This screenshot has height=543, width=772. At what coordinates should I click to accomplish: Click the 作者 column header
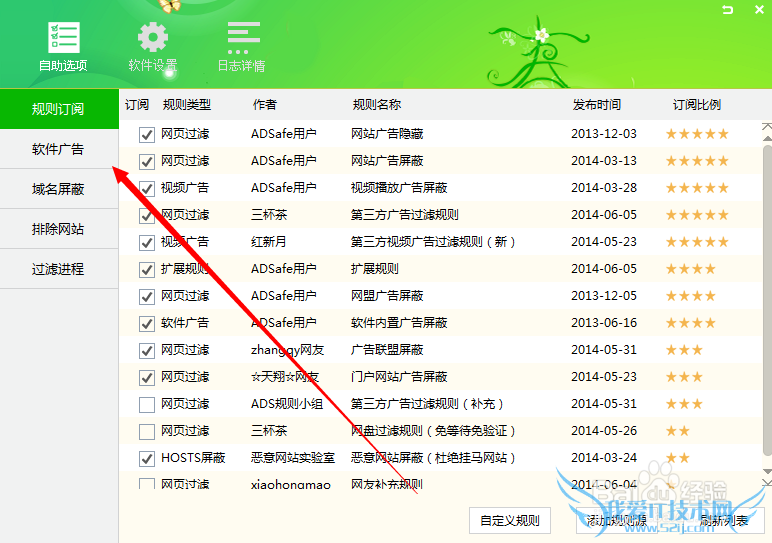265,105
